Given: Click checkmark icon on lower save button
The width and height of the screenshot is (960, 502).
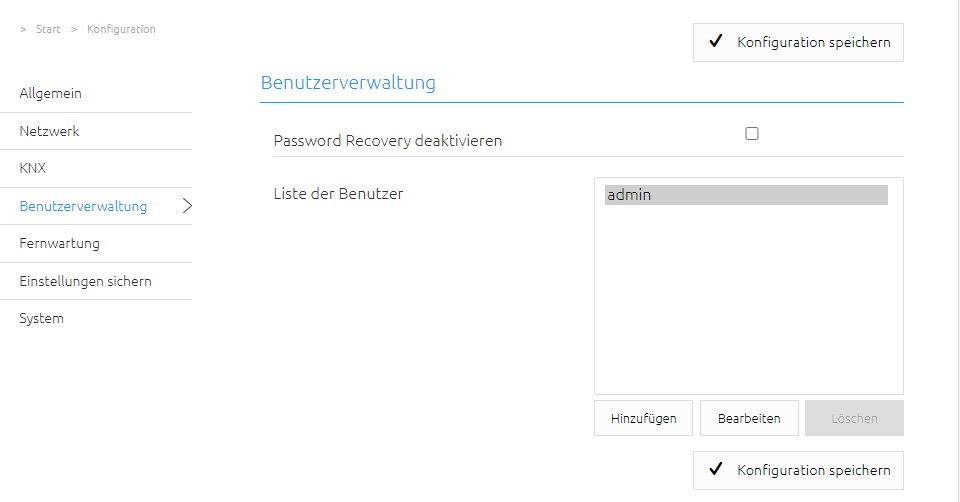Looking at the screenshot, I should pyautogui.click(x=715, y=470).
